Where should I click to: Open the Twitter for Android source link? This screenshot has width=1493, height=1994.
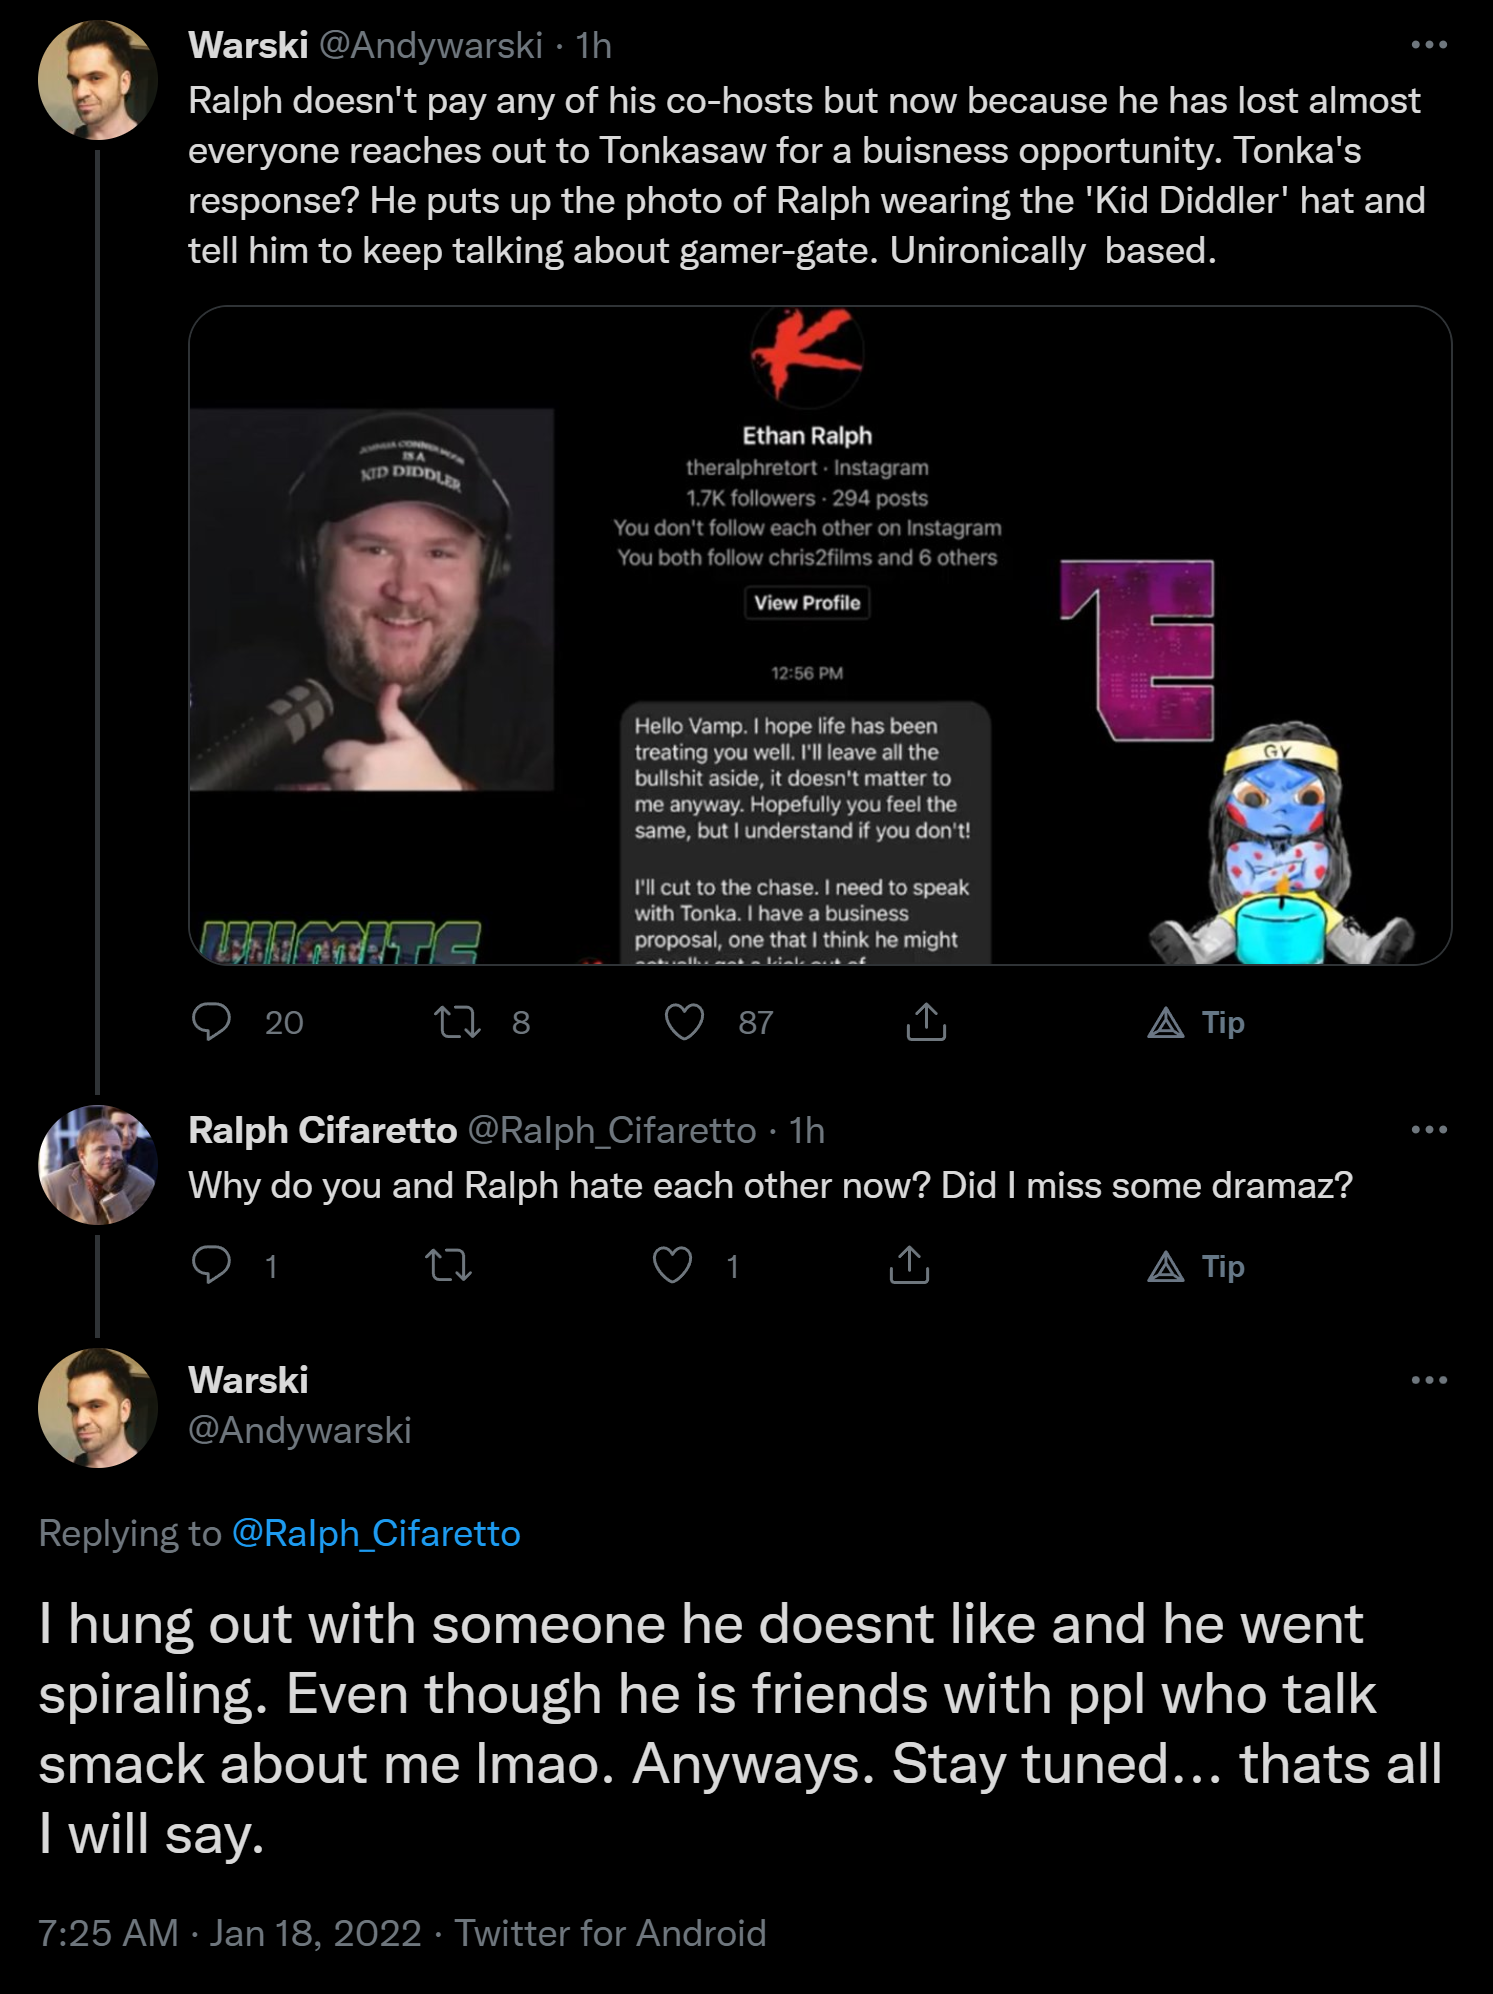click(610, 1933)
